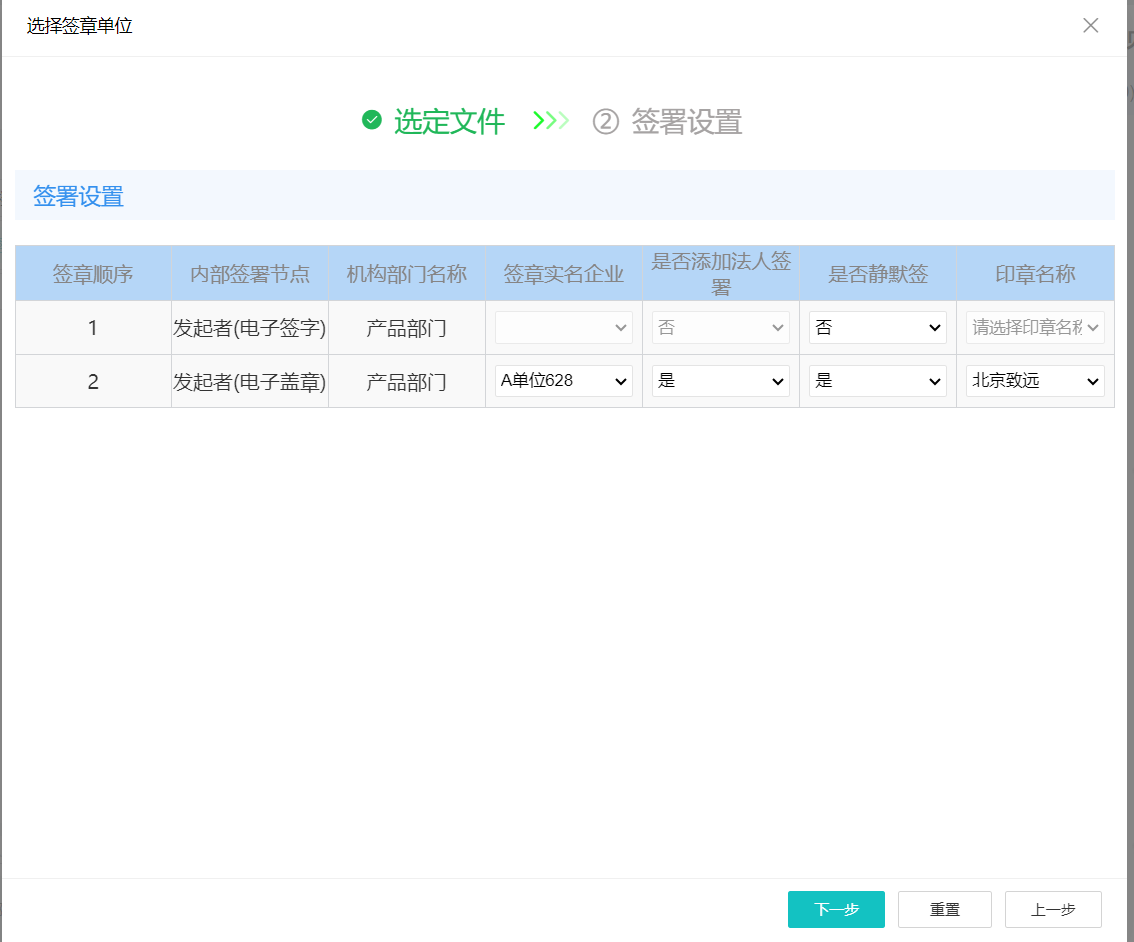Open the A单位628 enterprise dropdown
The image size is (1134, 942).
pos(564,381)
